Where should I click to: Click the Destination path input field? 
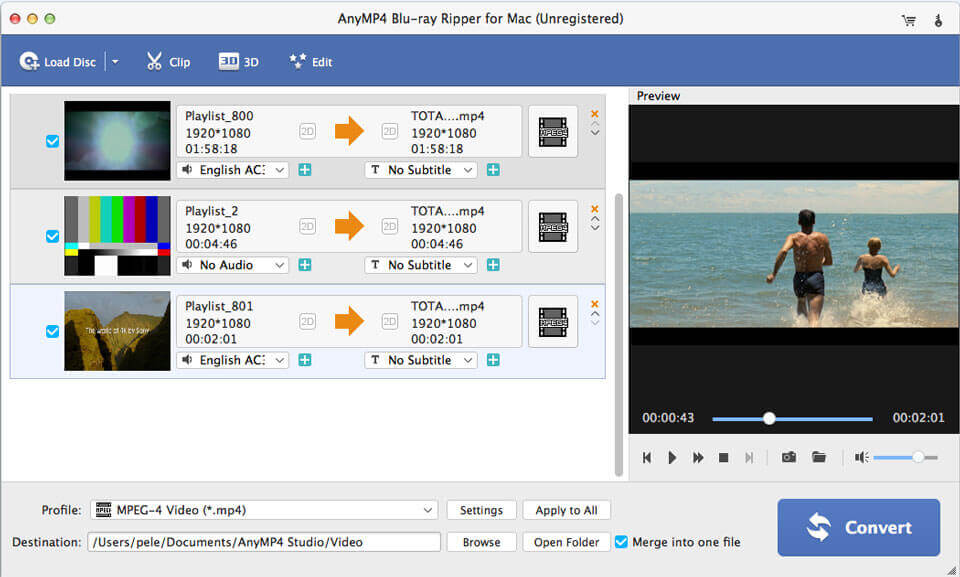point(265,542)
